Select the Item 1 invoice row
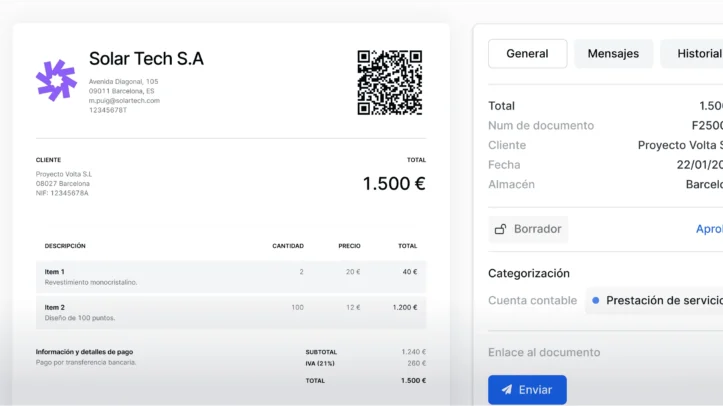This screenshot has width=723, height=406. [x=230, y=277]
